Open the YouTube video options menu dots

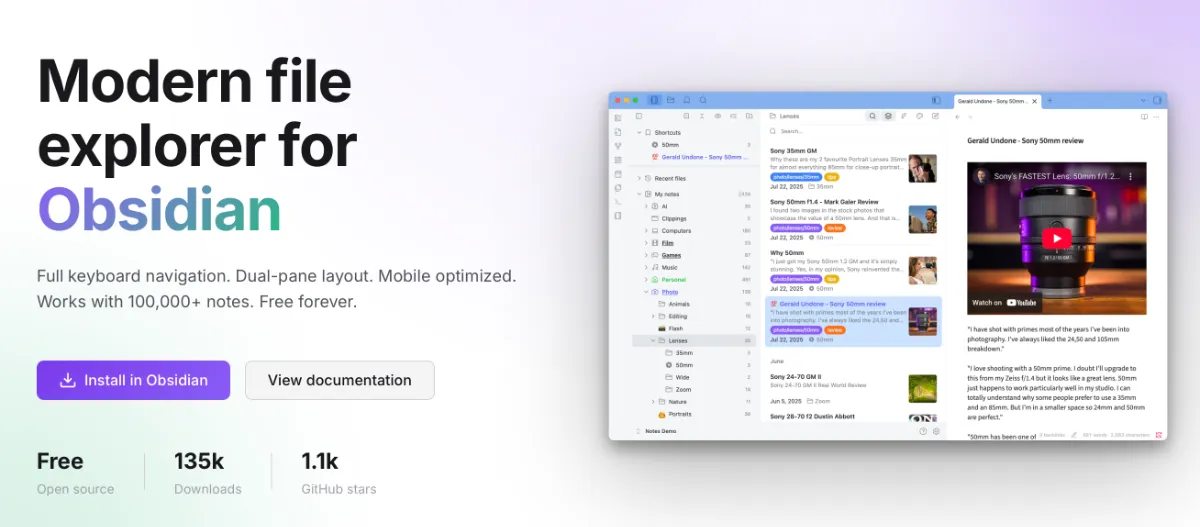[1131, 176]
